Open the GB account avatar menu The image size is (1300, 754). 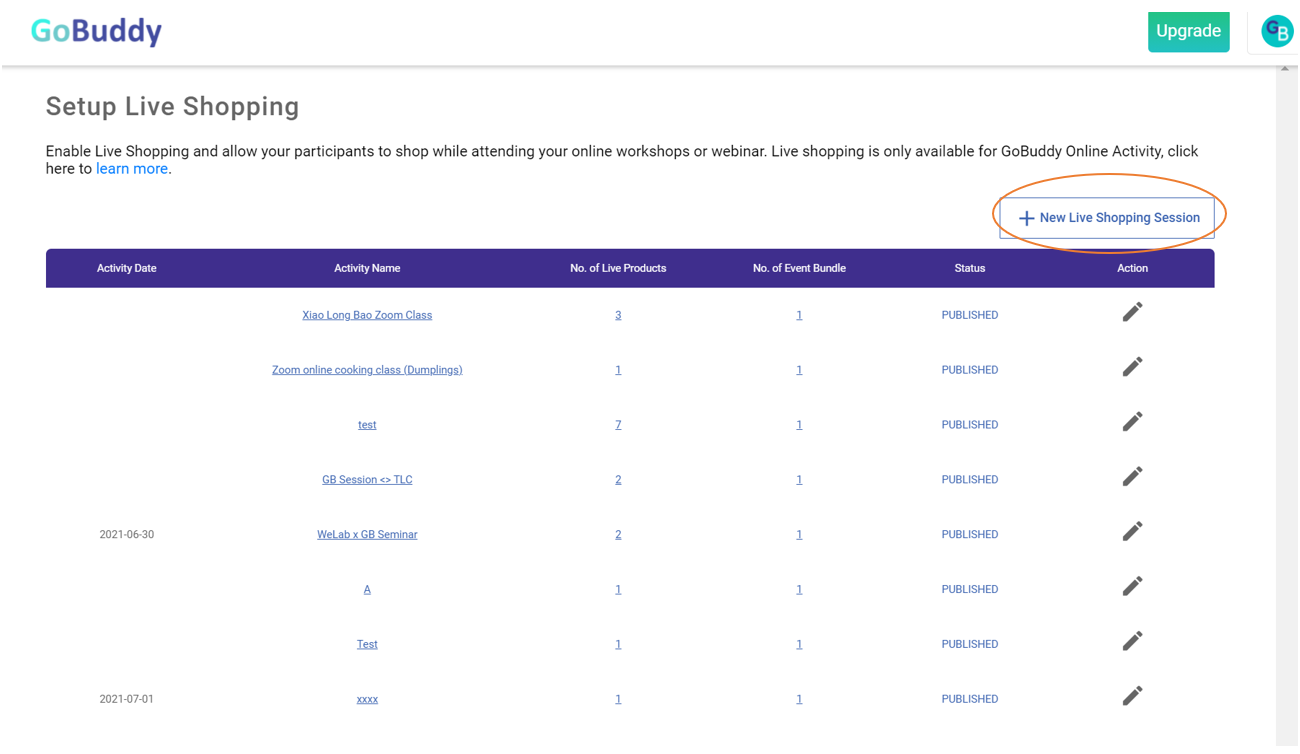[x=1277, y=31]
